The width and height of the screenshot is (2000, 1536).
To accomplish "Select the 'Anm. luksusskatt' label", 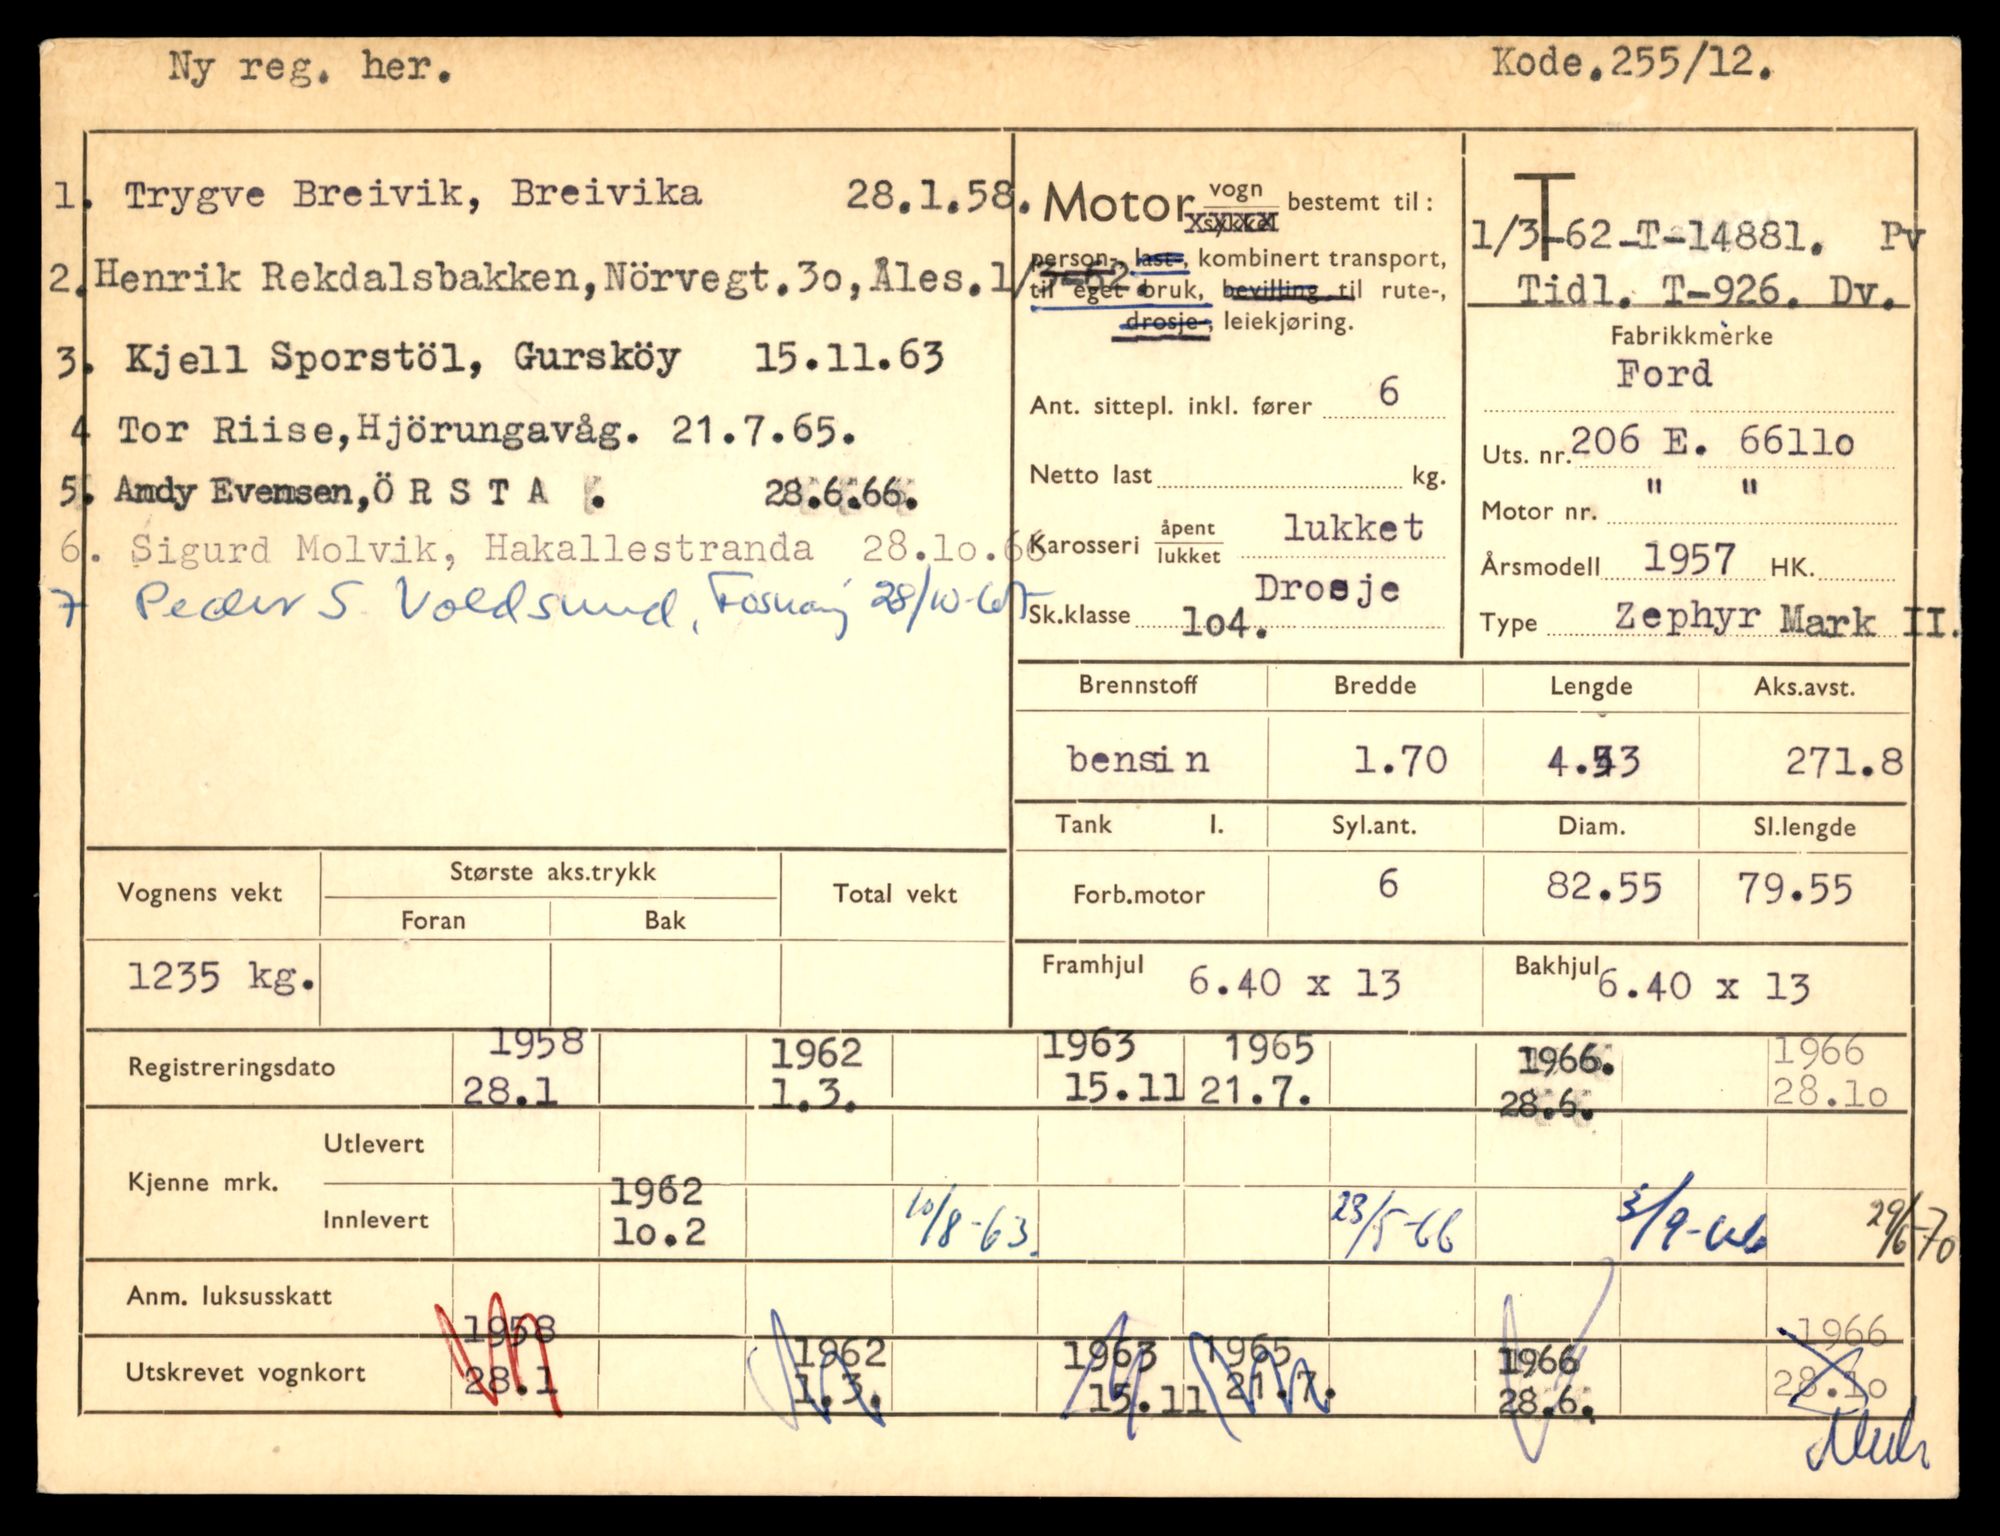I will click(228, 1297).
